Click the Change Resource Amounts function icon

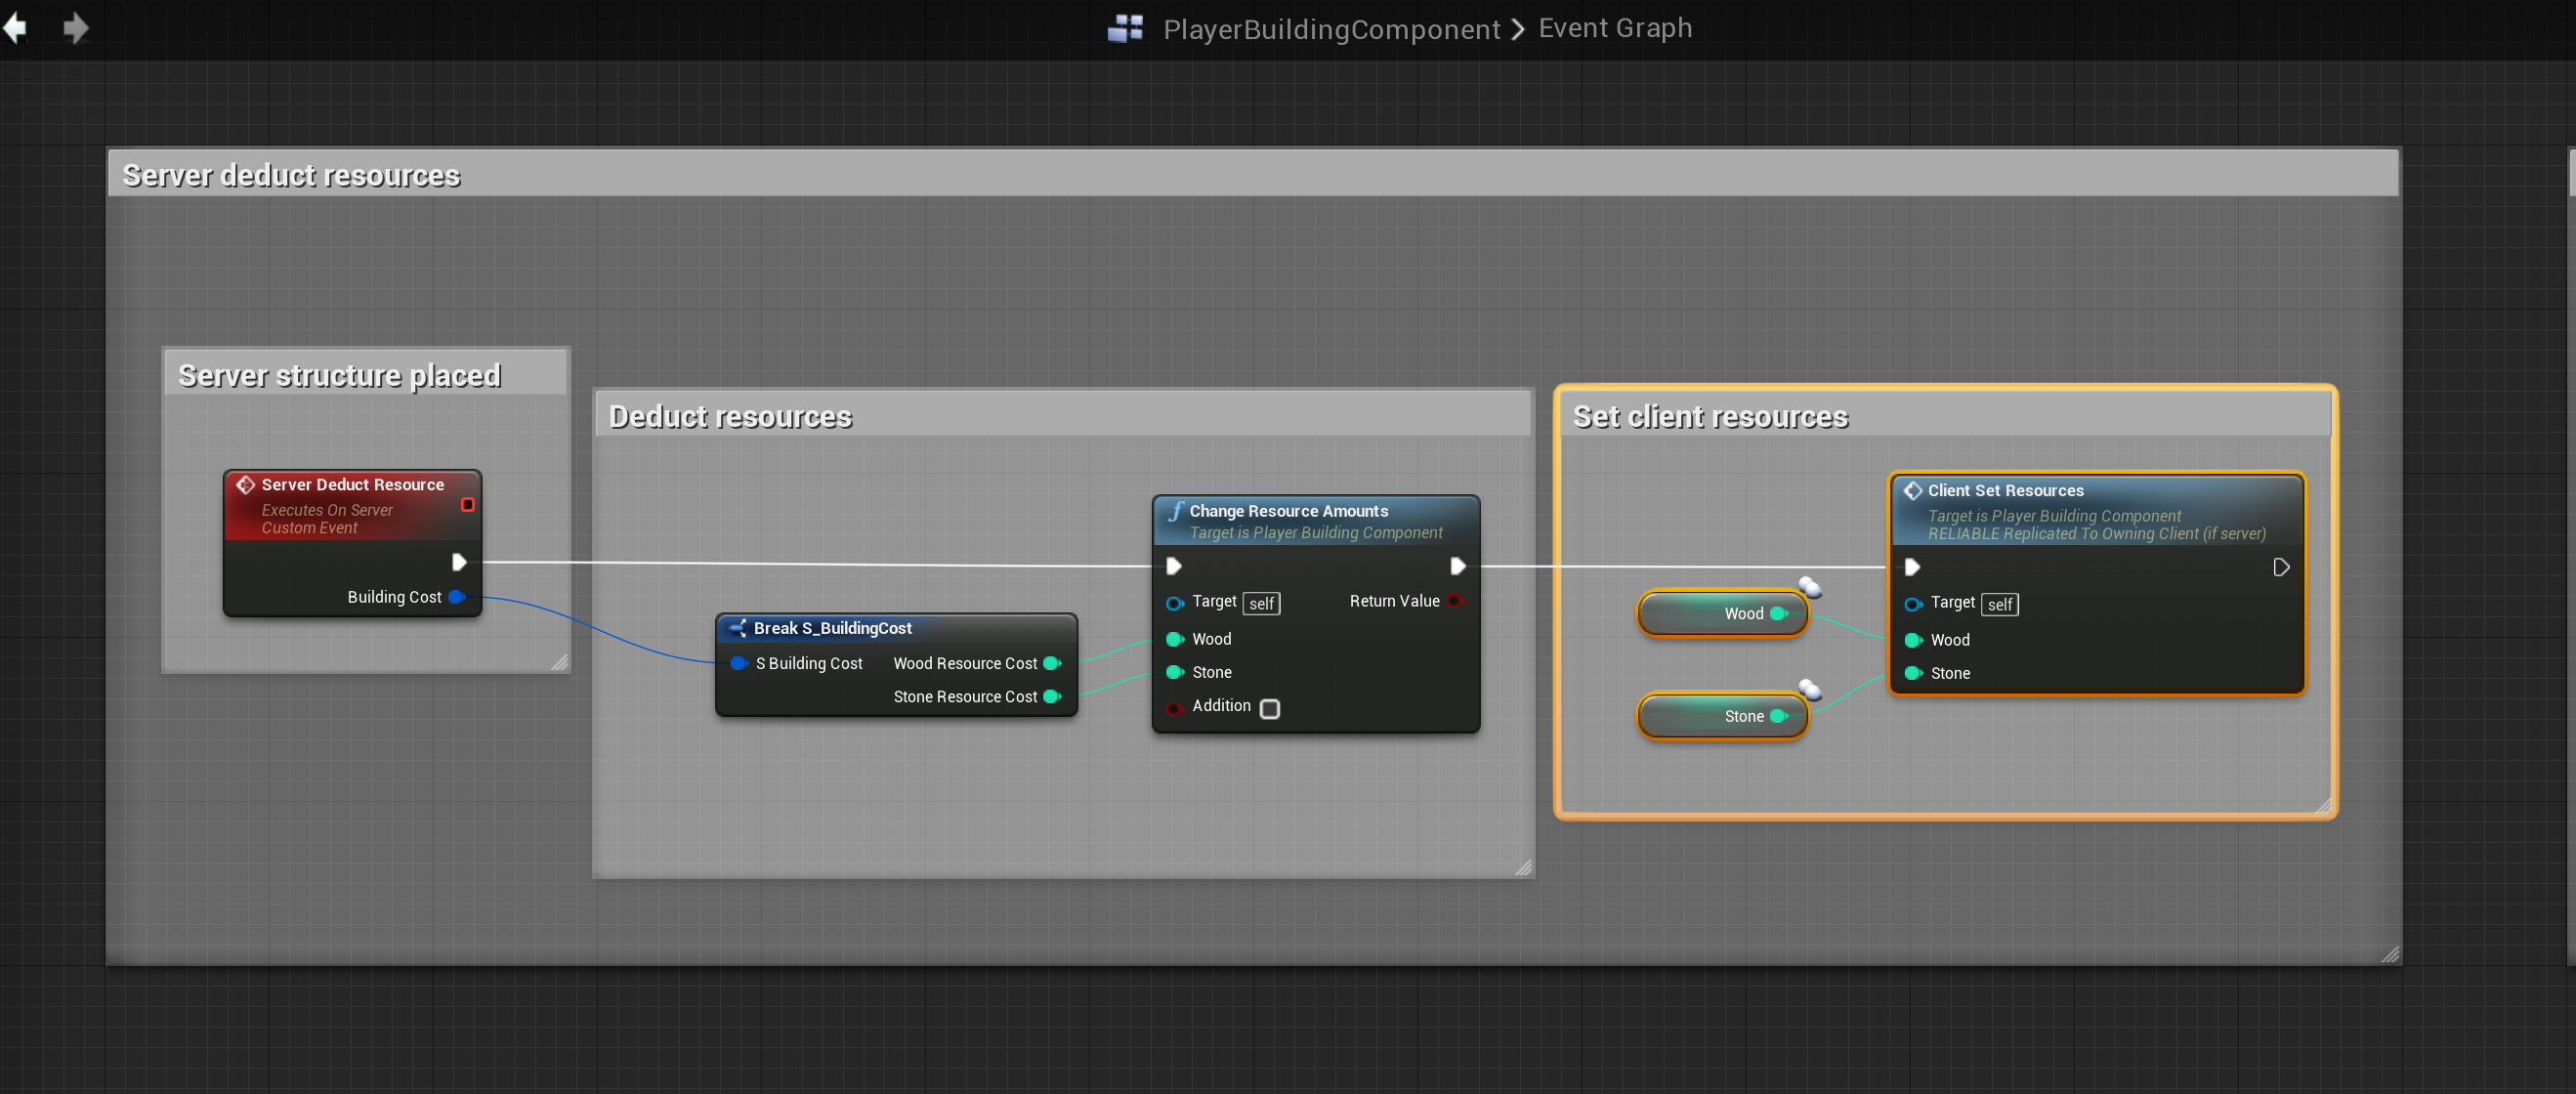(1176, 511)
